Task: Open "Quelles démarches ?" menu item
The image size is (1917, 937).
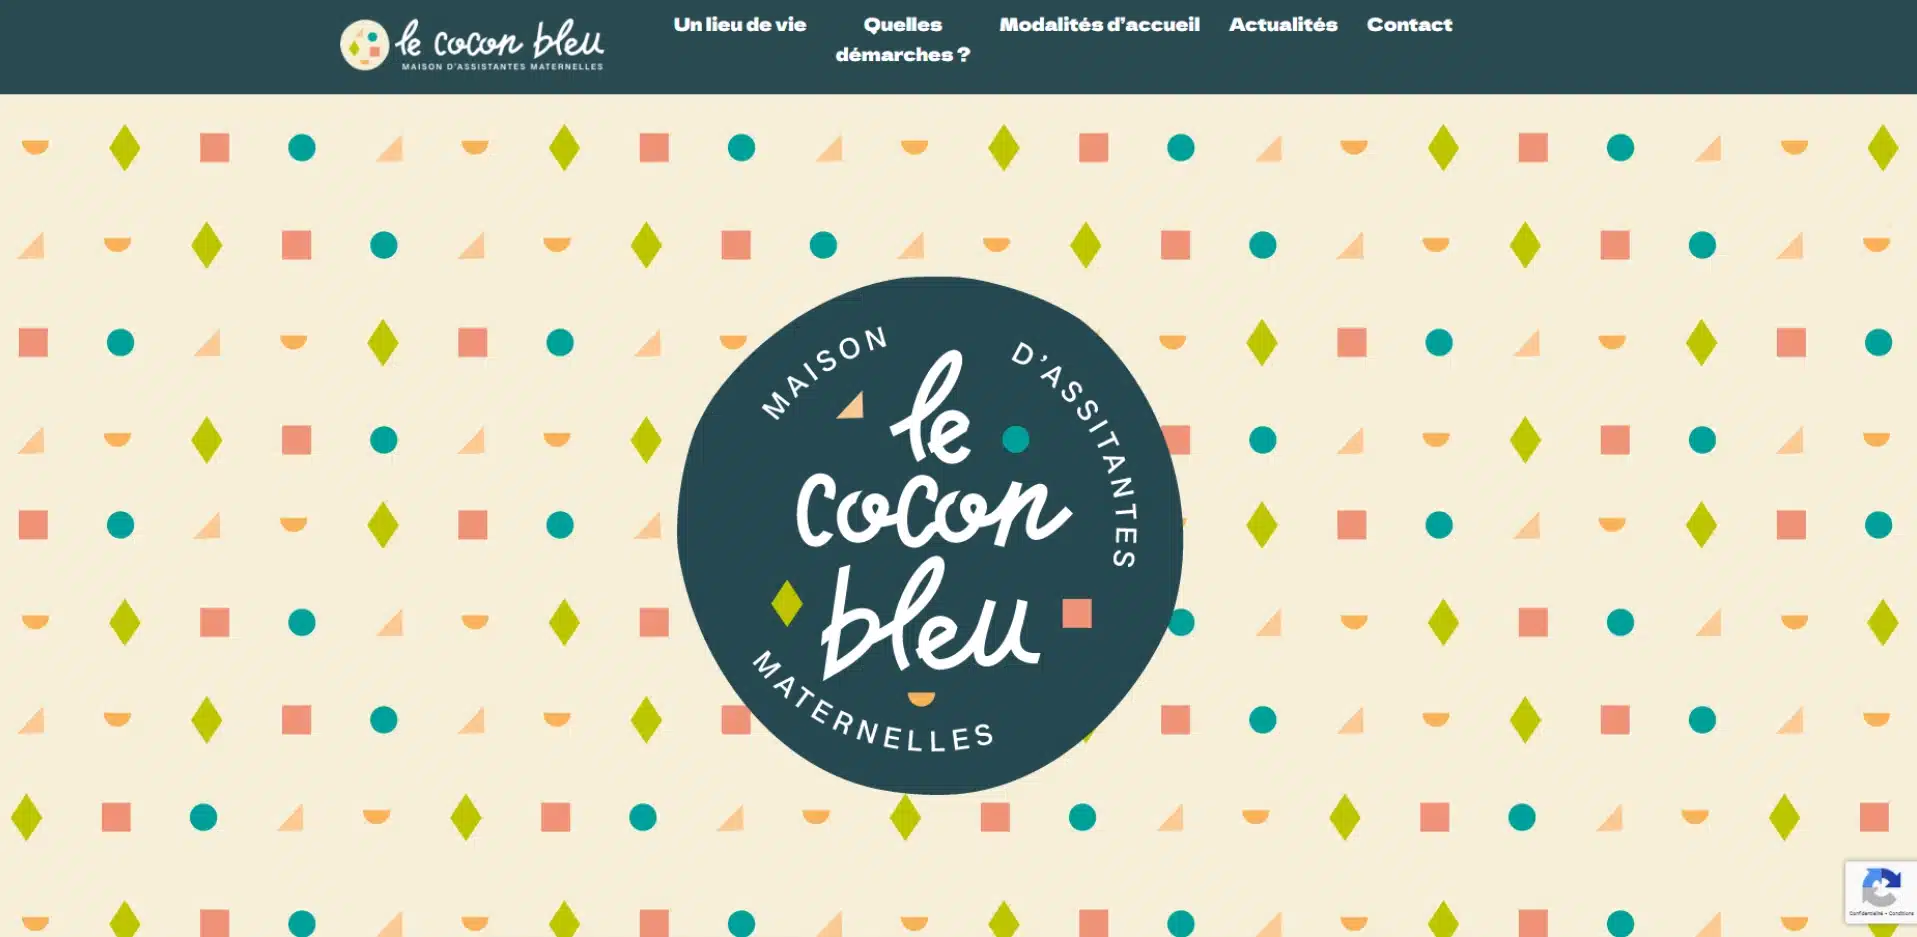Action: [902, 40]
